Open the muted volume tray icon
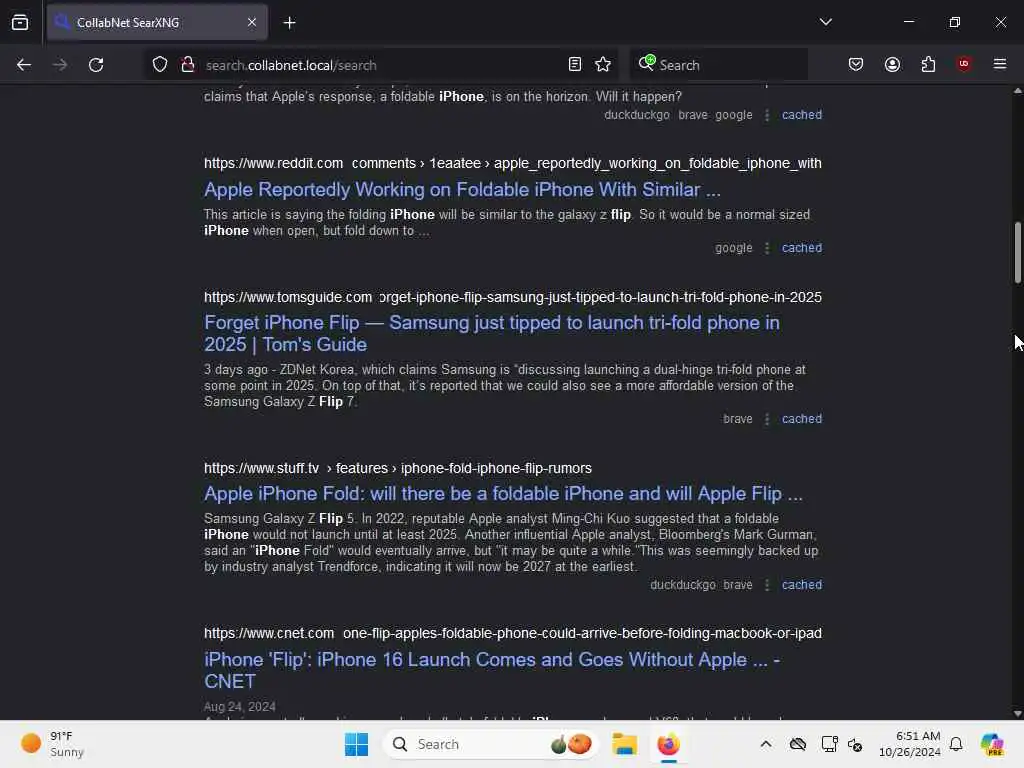 (x=856, y=744)
